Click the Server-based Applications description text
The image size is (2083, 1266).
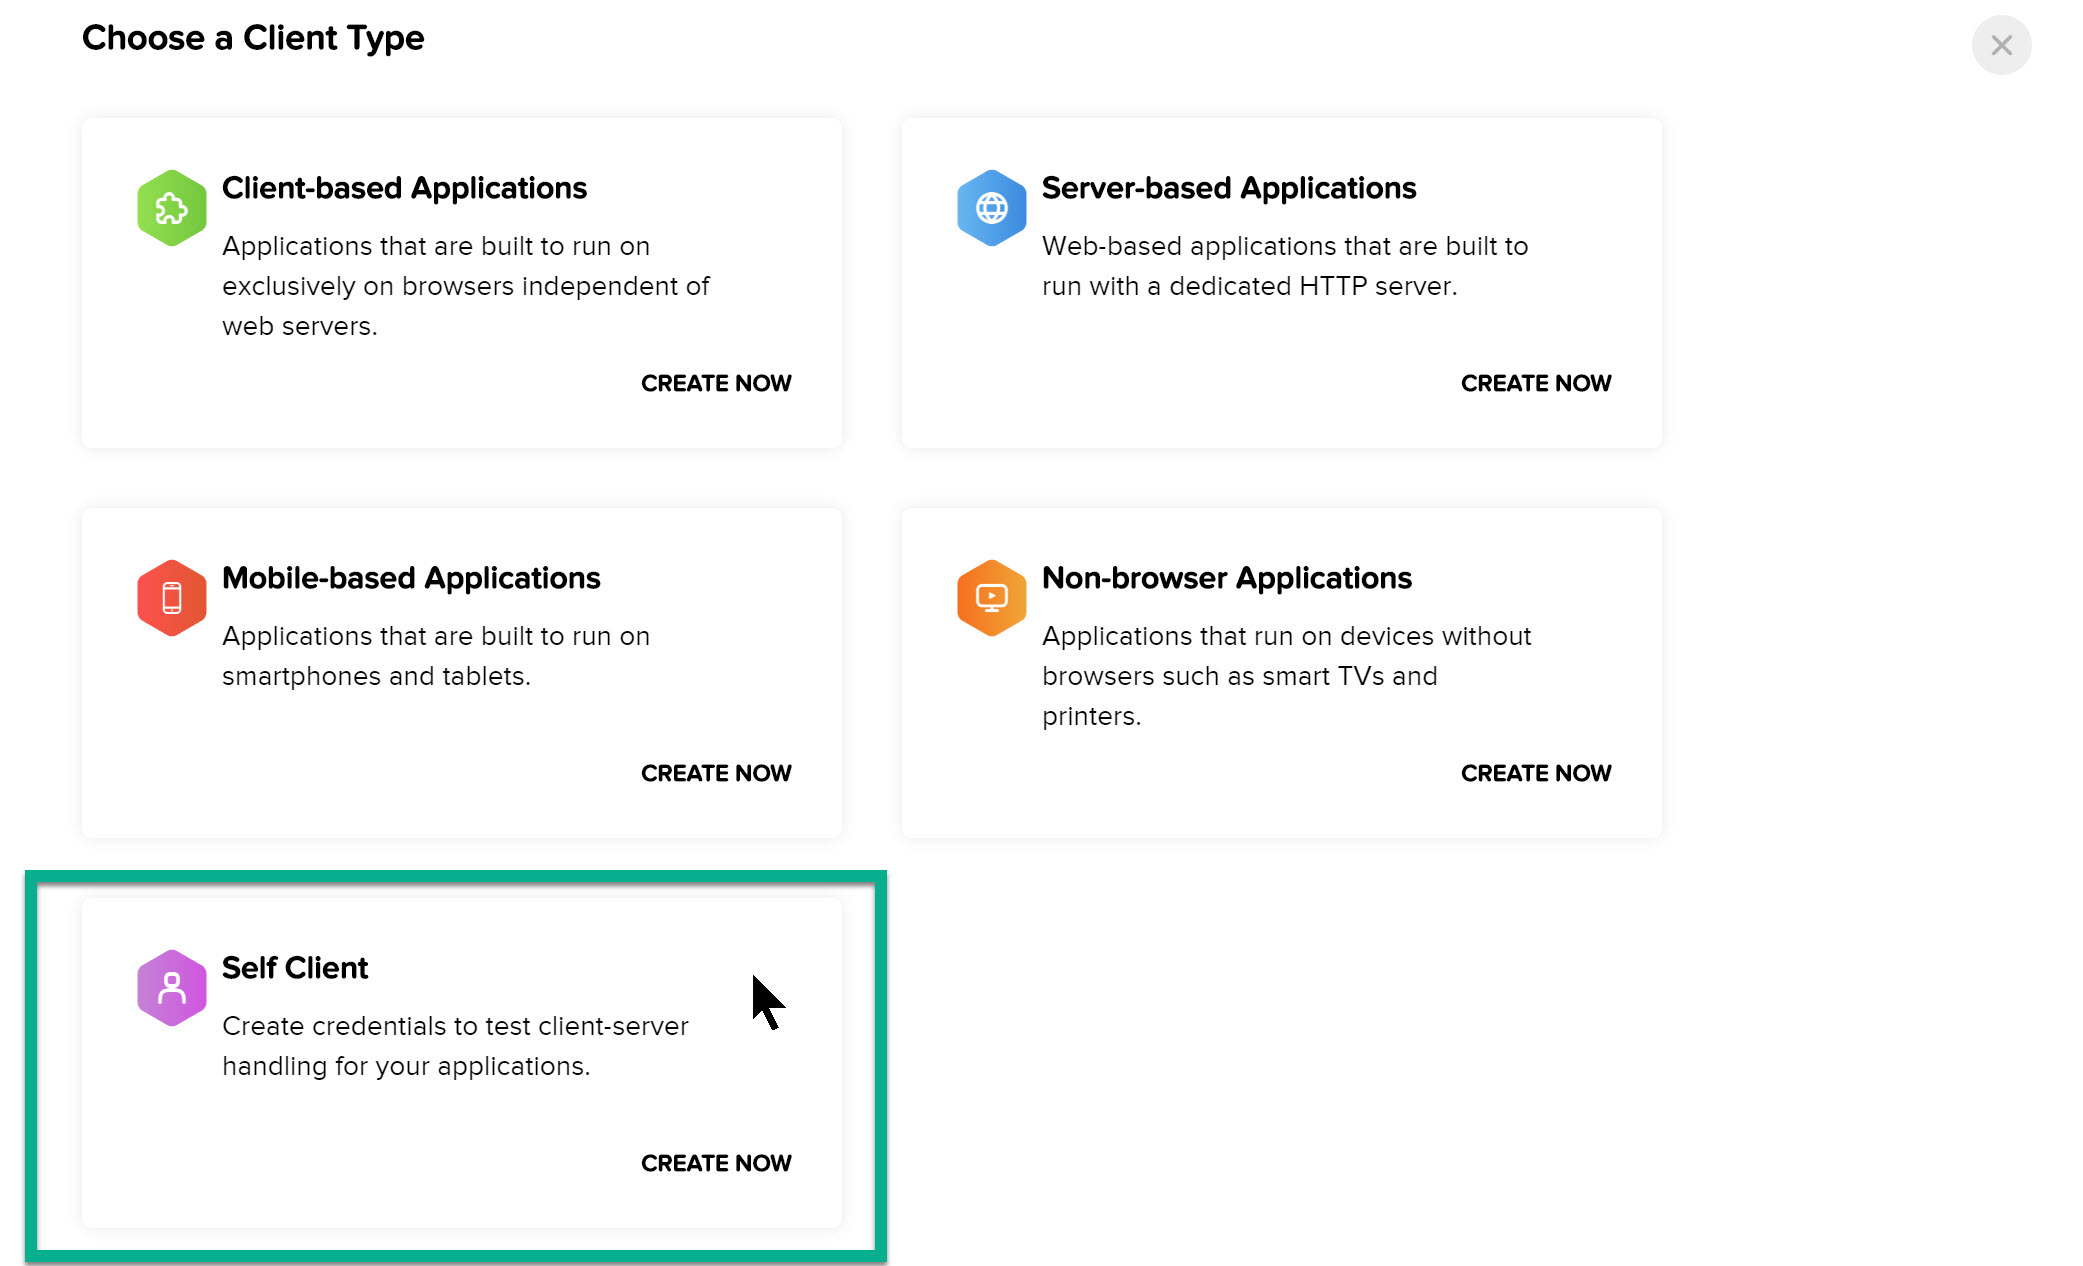tap(1285, 266)
